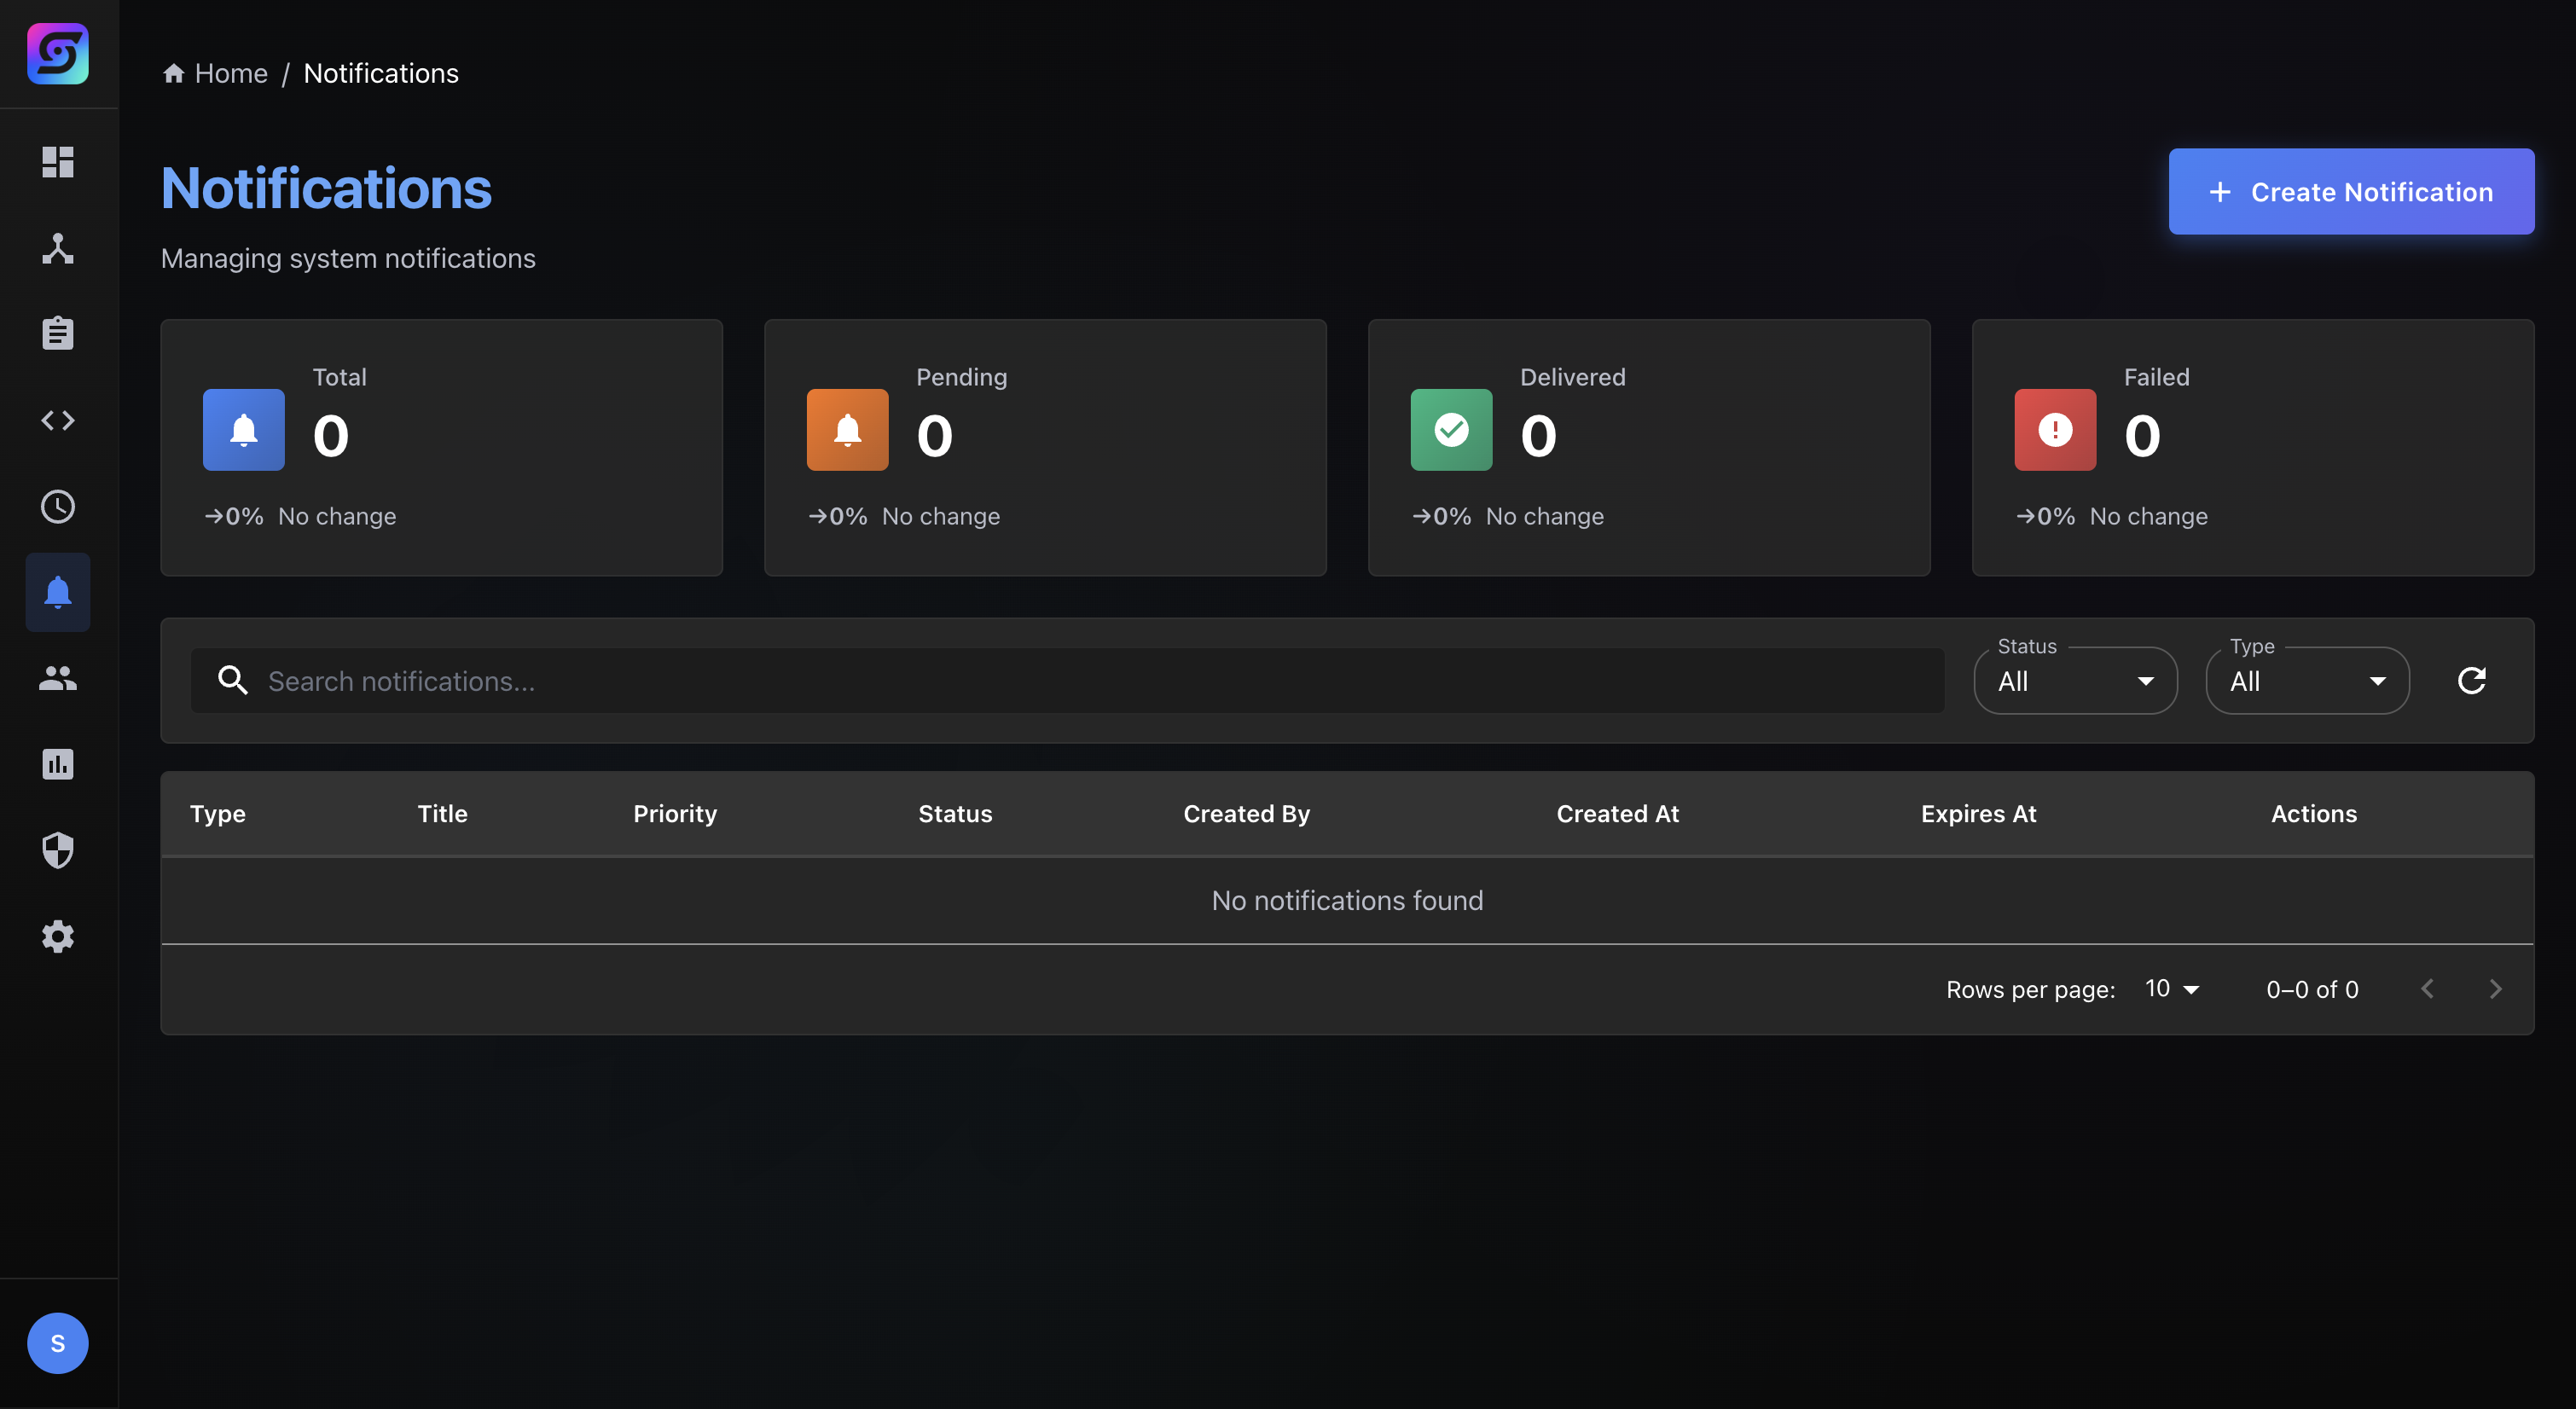Image resolution: width=2576 pixels, height=1409 pixels.
Task: Click the search magnifier icon
Action: click(x=233, y=680)
